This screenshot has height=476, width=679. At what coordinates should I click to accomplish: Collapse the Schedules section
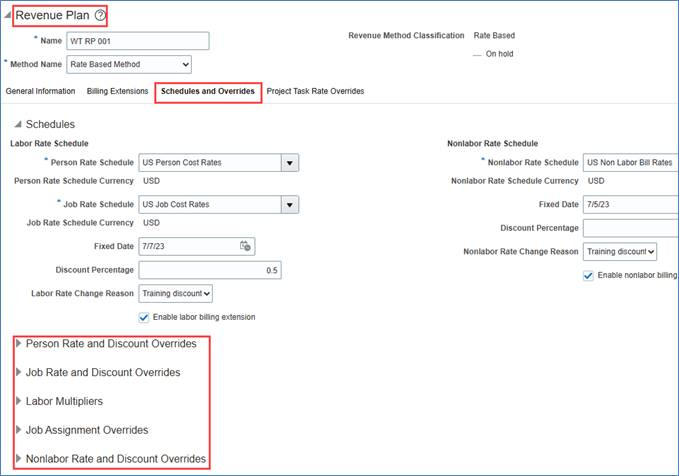18,124
